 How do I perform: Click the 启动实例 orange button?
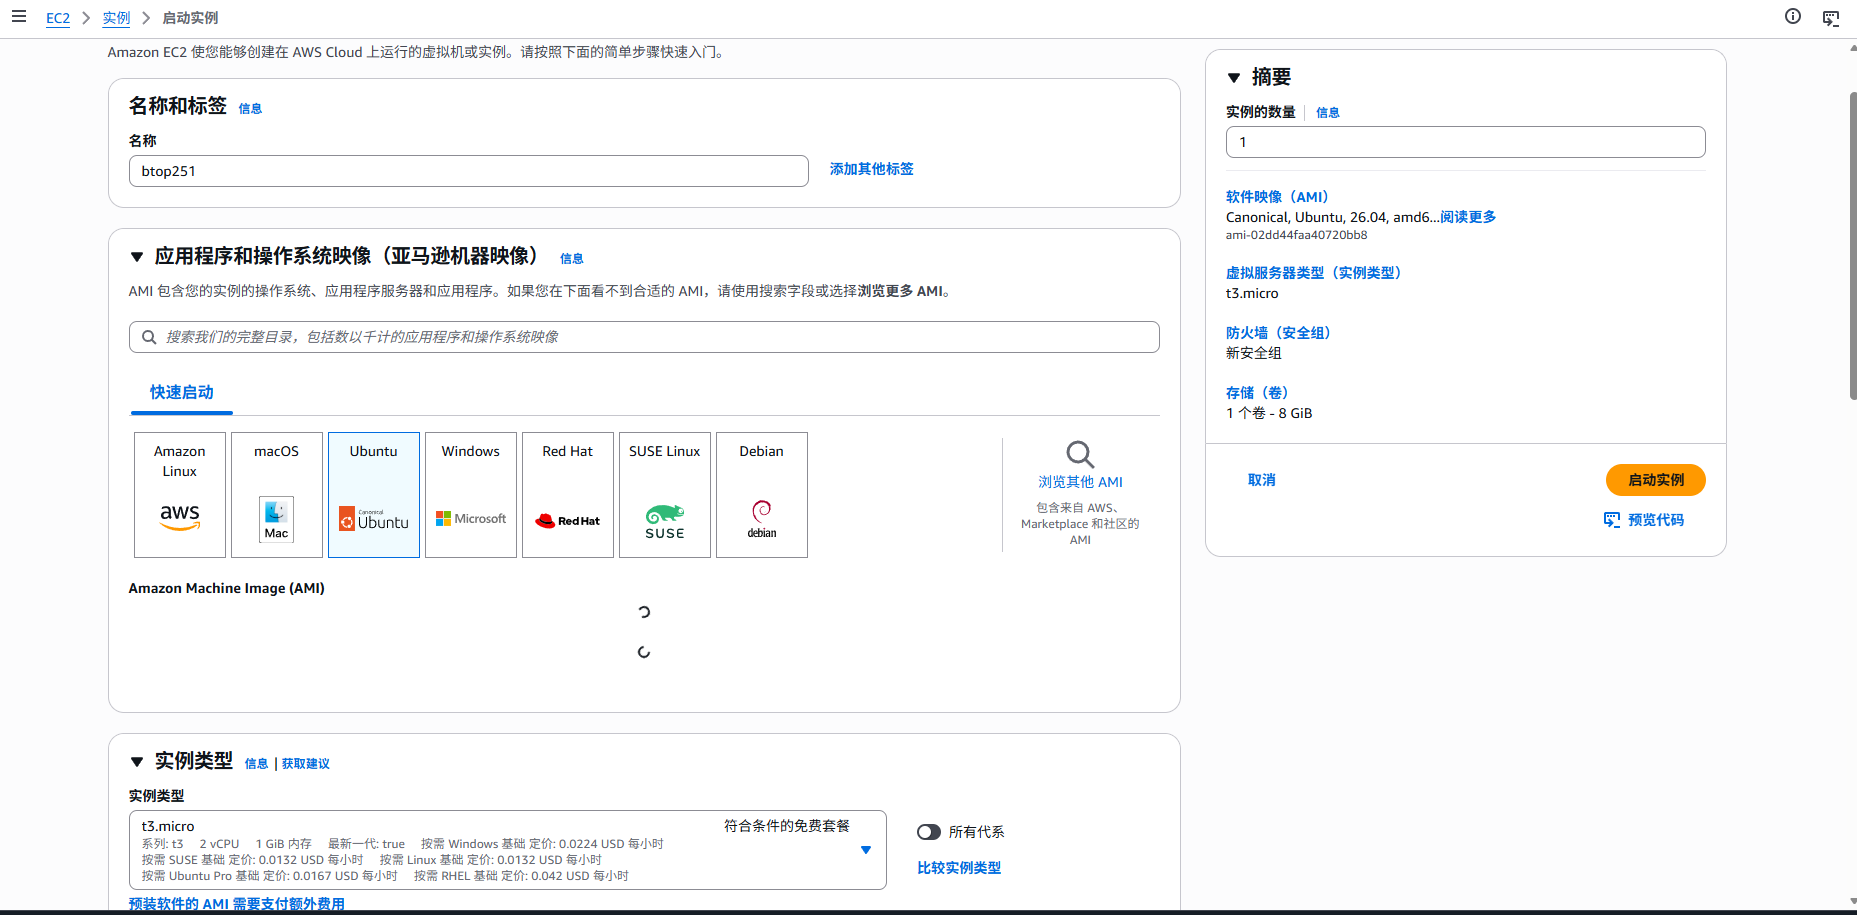coord(1656,480)
